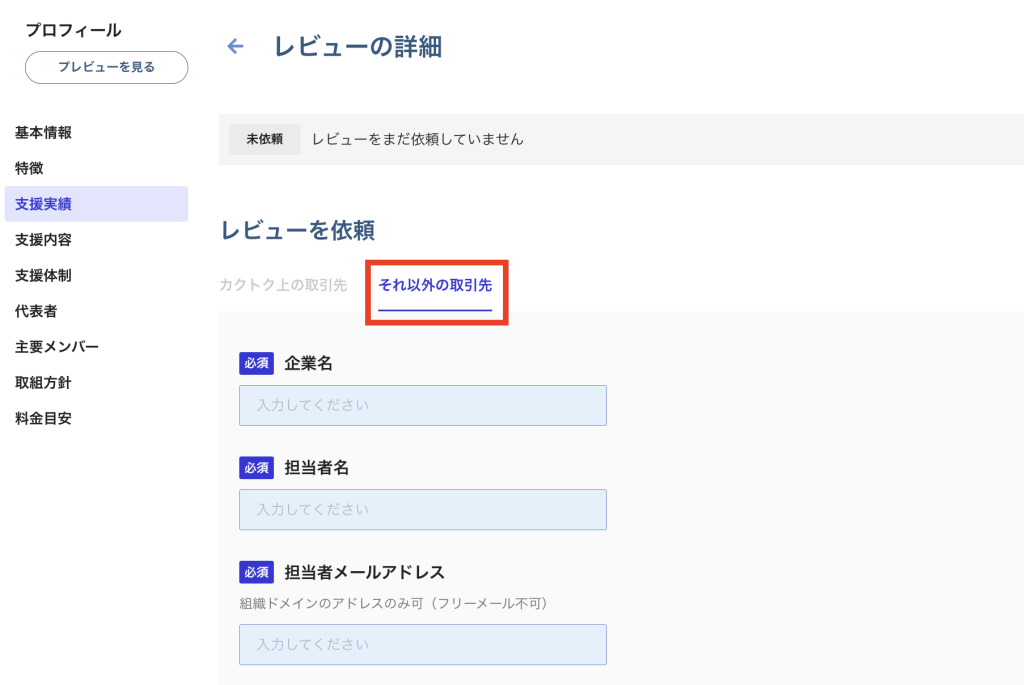Image resolution: width=1024 pixels, height=685 pixels.
Task: Click into the 担当者名 text field
Action: (x=422, y=509)
